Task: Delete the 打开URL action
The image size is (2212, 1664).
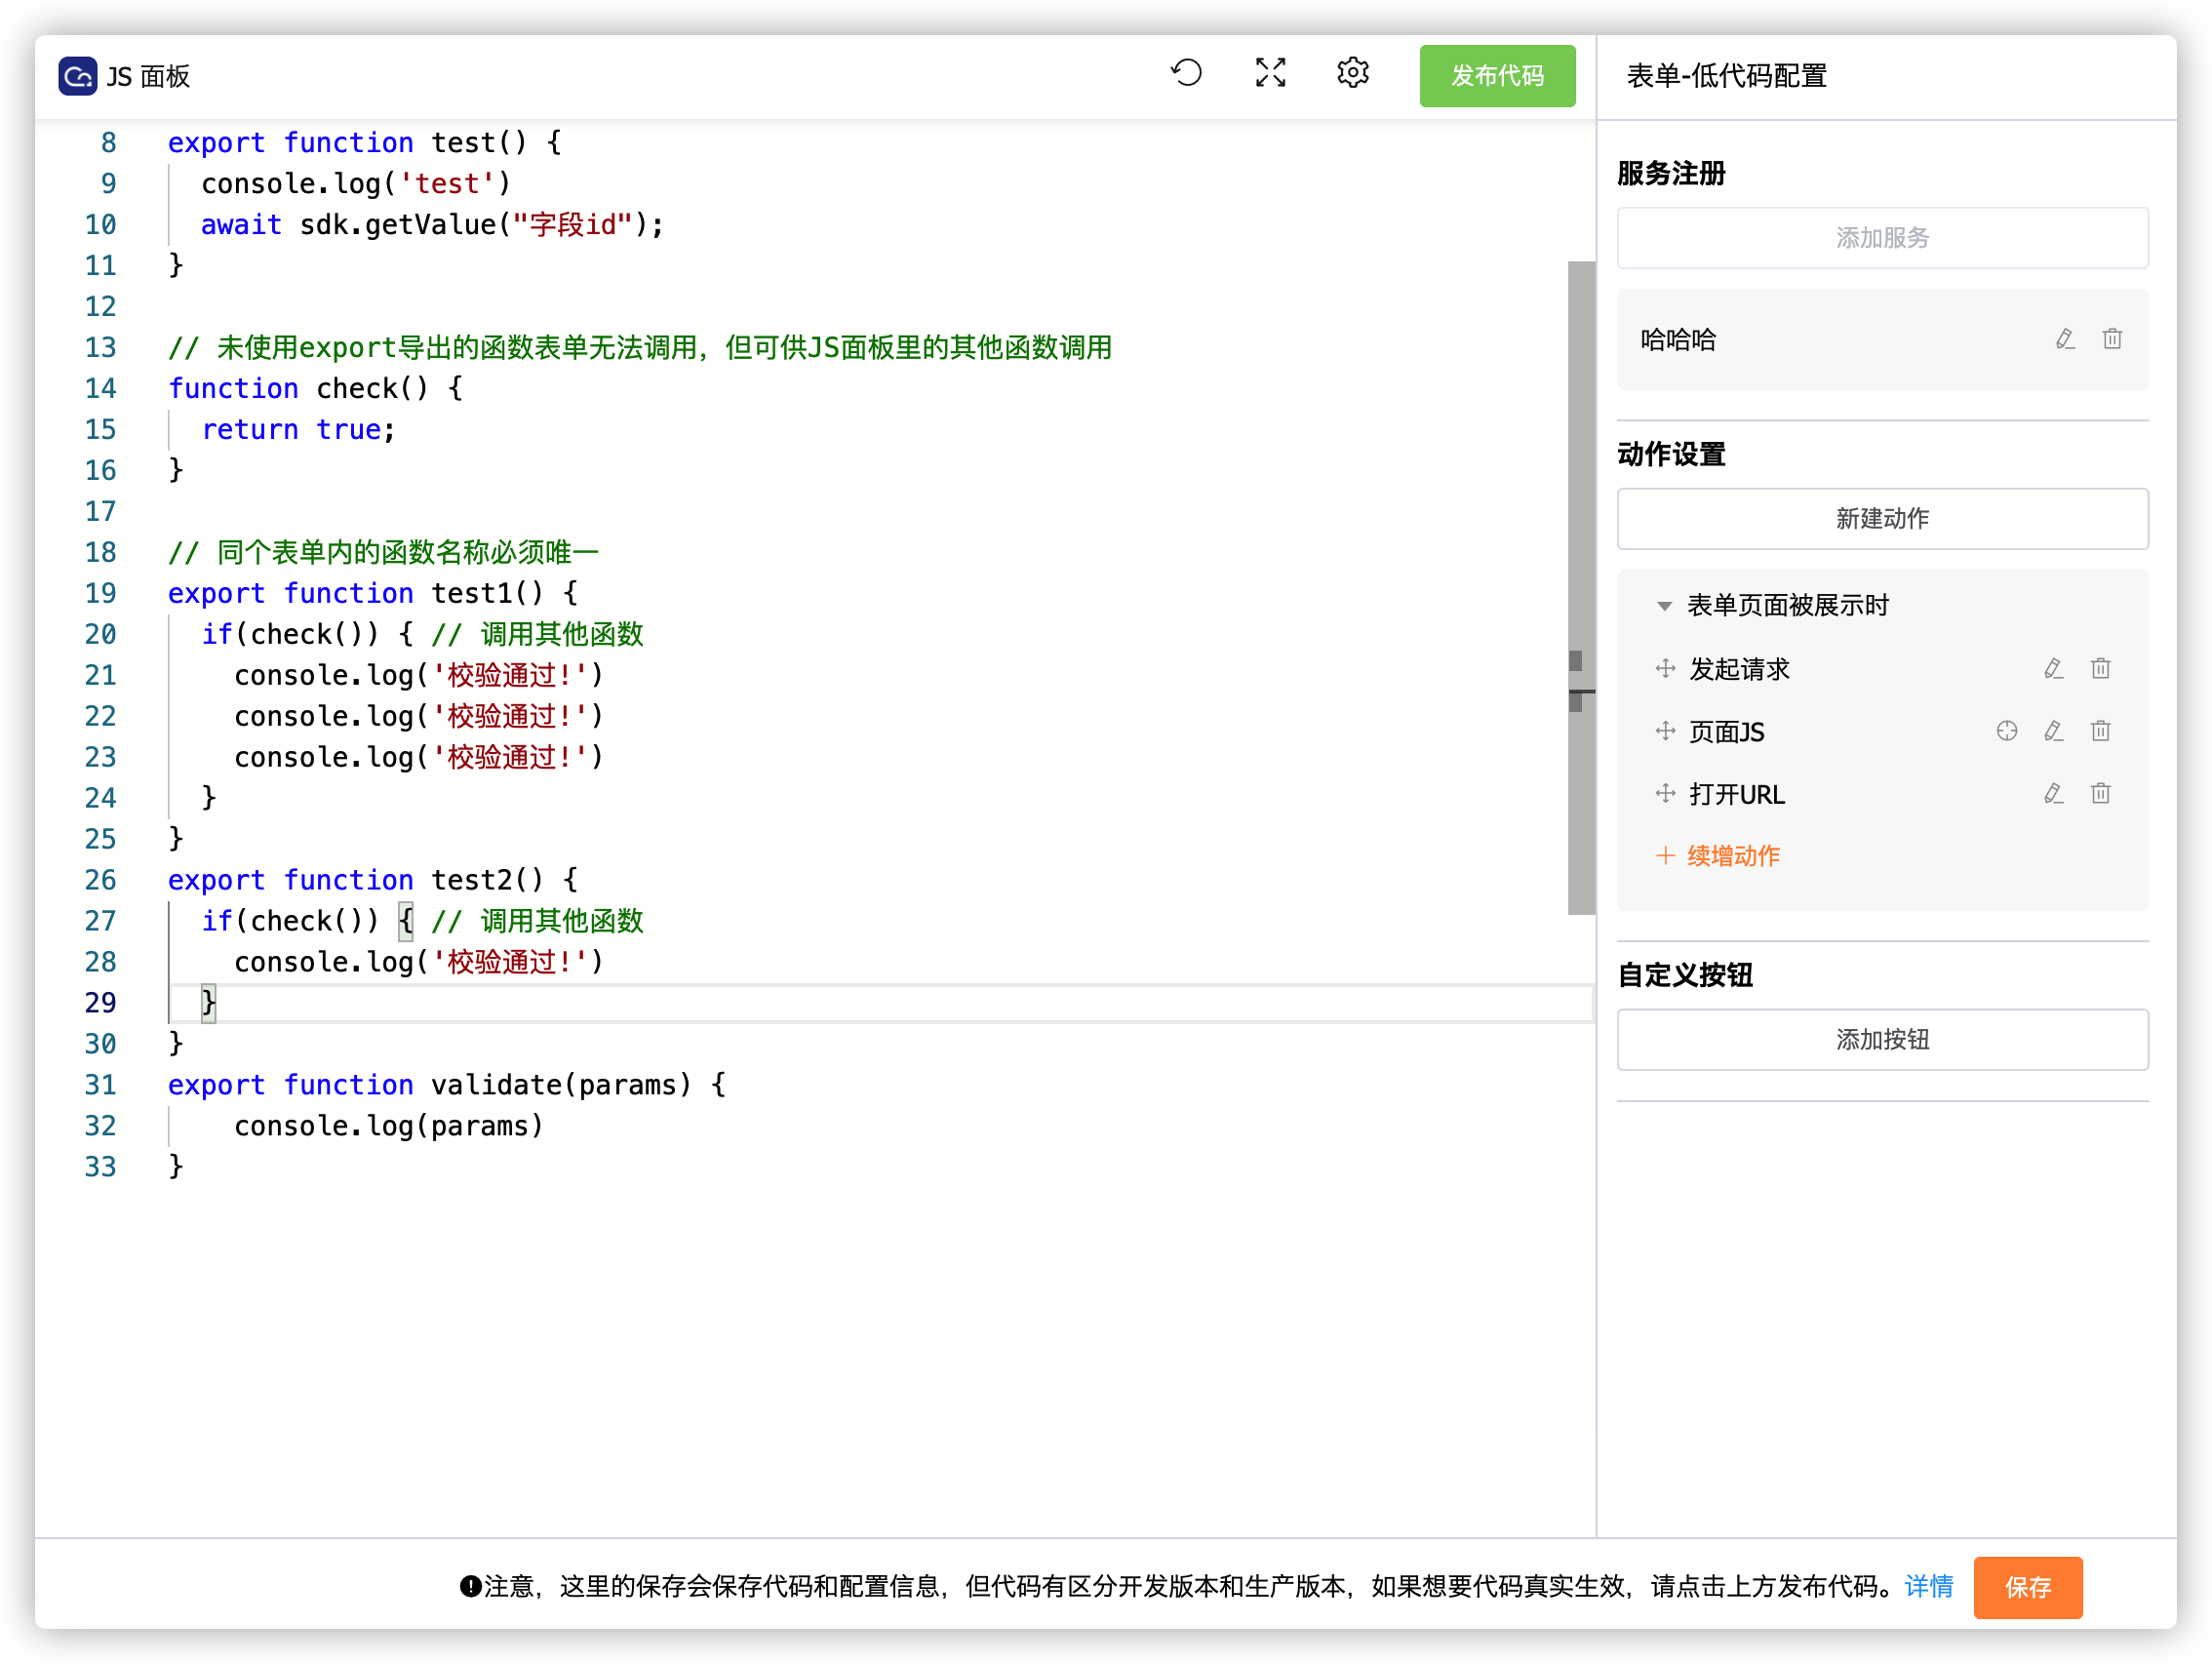Action: [x=2100, y=794]
